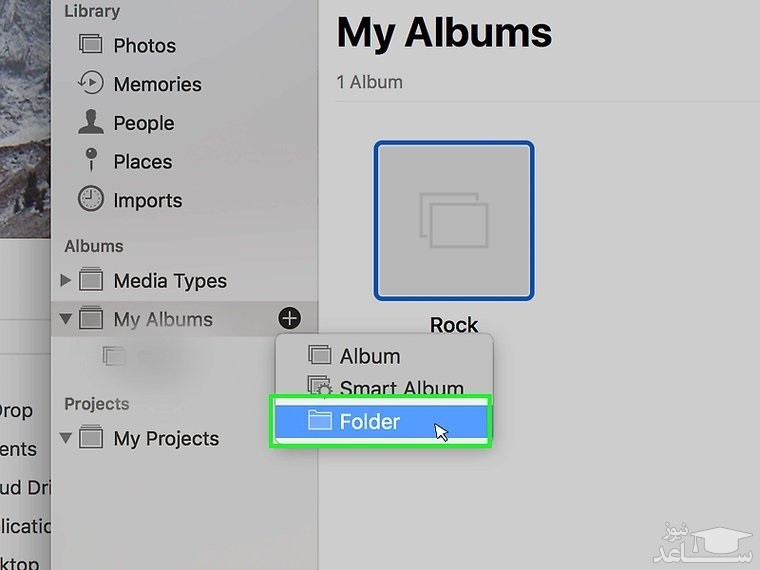Screen dimensions: 760x570
Task: Collapse the My Projects disclosure triangle
Action: point(66,438)
